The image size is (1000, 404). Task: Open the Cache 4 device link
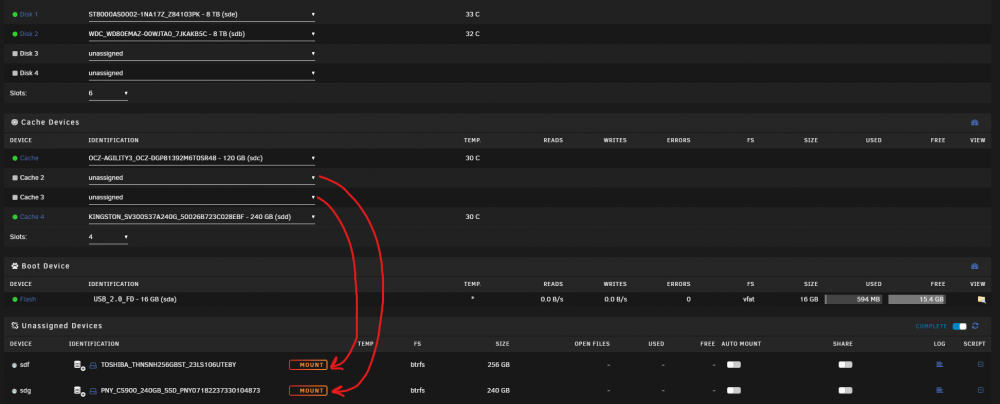32,217
